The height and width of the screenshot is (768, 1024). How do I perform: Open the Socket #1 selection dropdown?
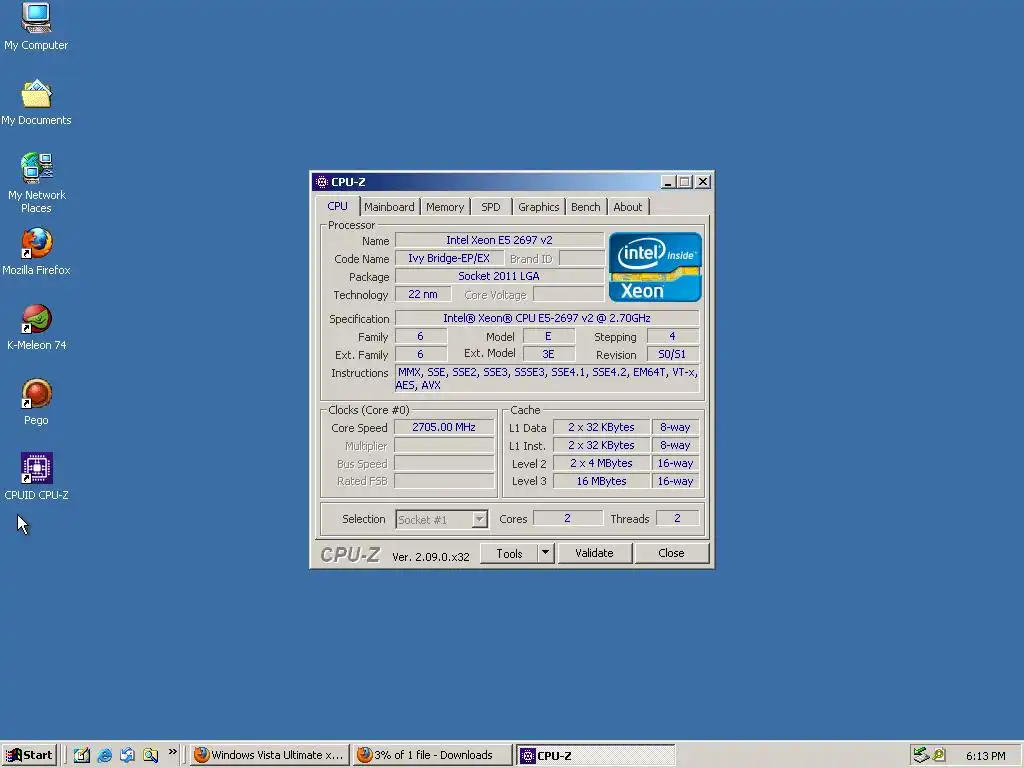click(441, 519)
